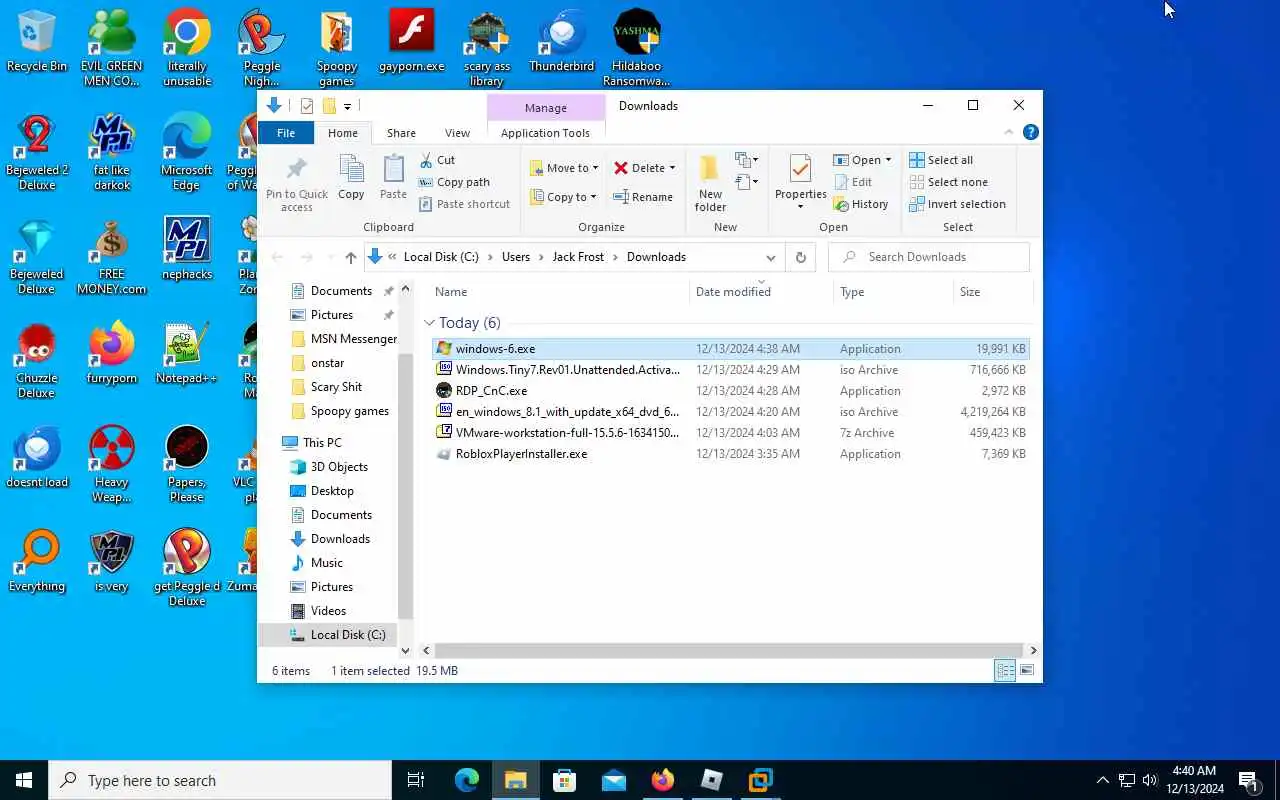Select Music in the navigation pane

[316, 563]
